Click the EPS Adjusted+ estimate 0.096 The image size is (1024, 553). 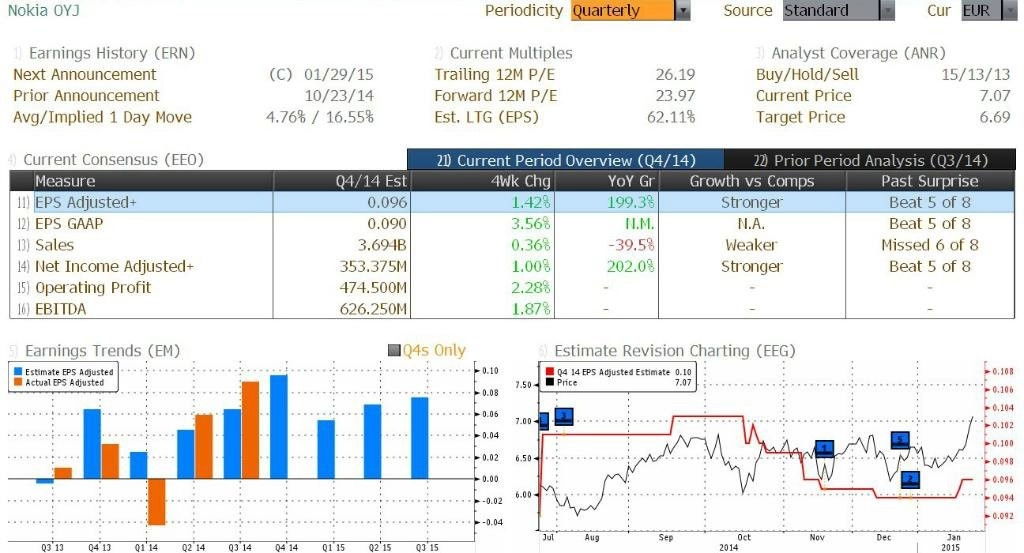pos(387,202)
